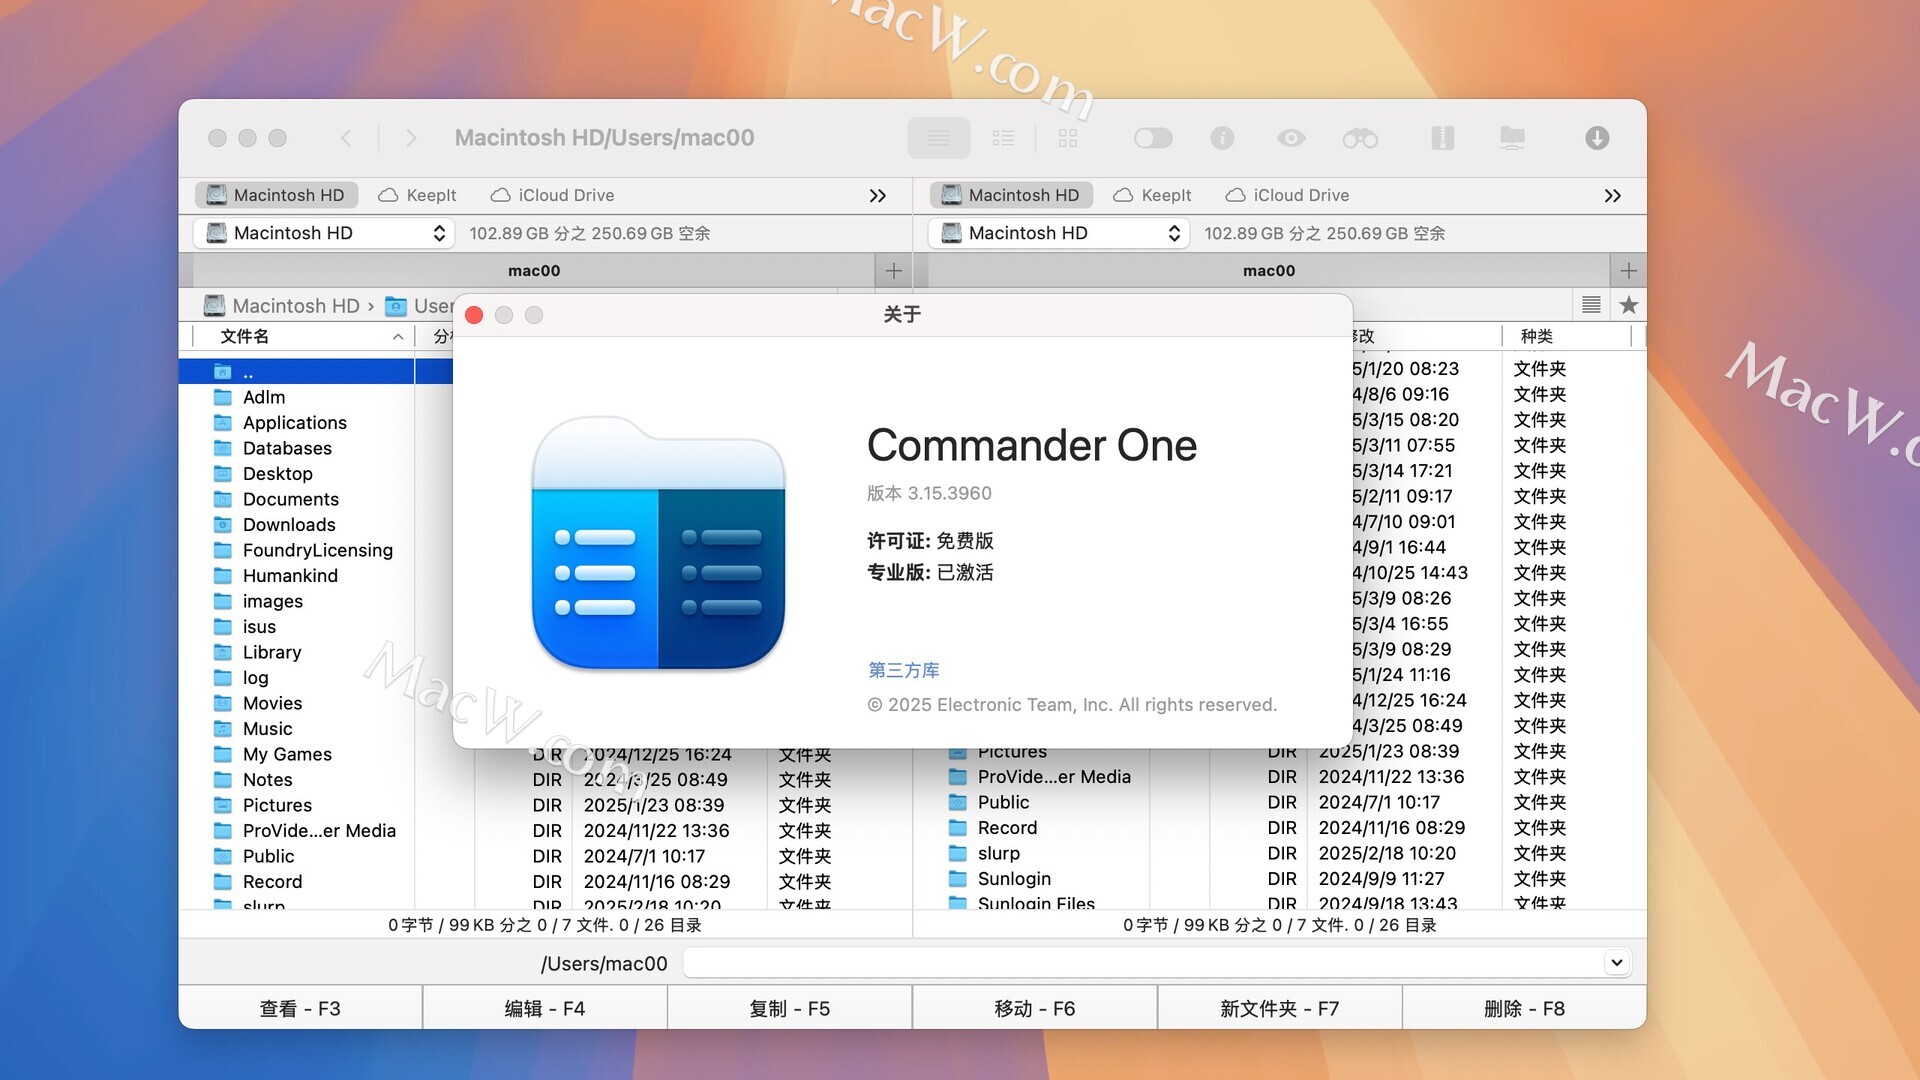Open command history dropdown arrow
1920x1080 pixels.
pos(1617,963)
